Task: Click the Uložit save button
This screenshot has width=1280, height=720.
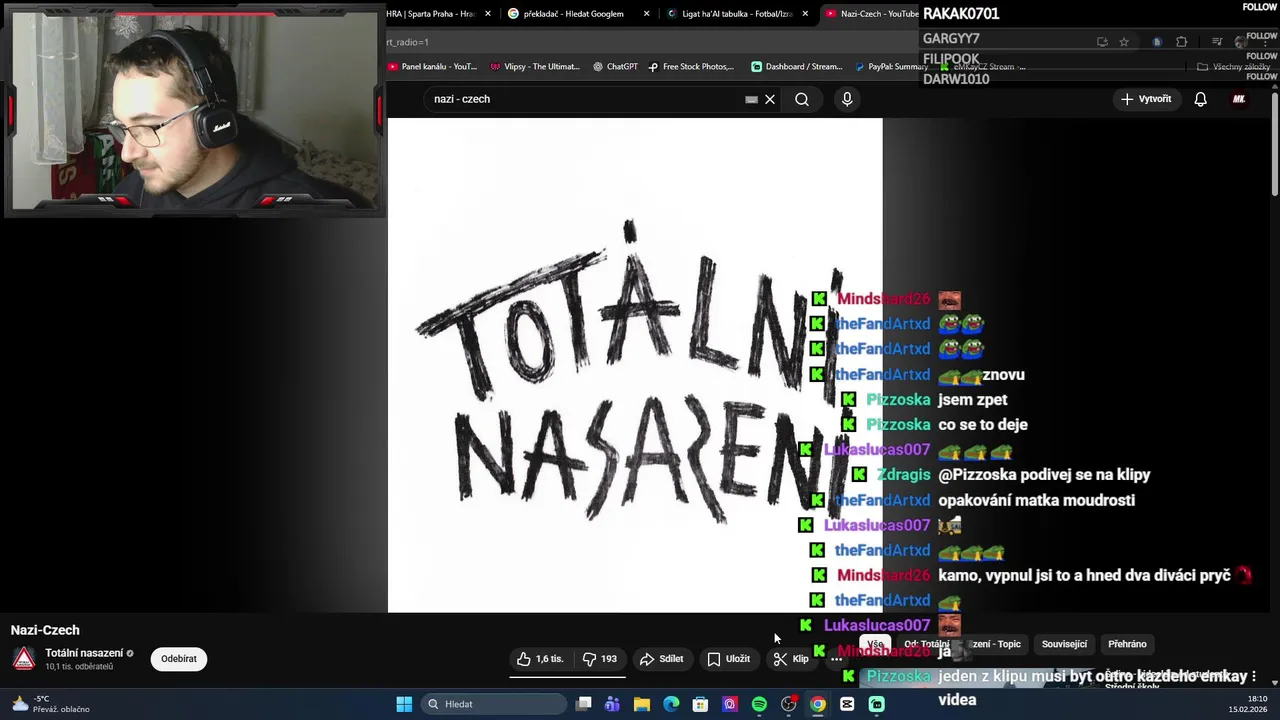Action: [x=729, y=659]
